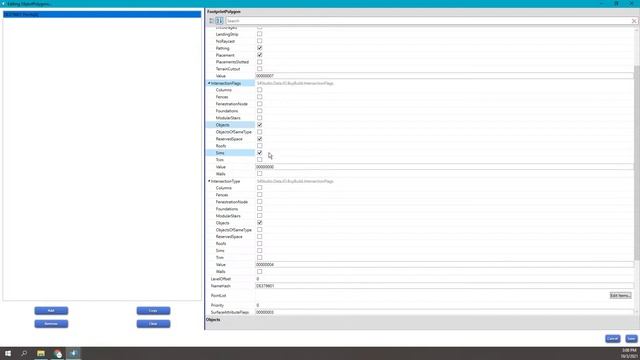The width and height of the screenshot is (640, 360).
Task: Check Columns under IntersectionType
Action: tap(260, 188)
